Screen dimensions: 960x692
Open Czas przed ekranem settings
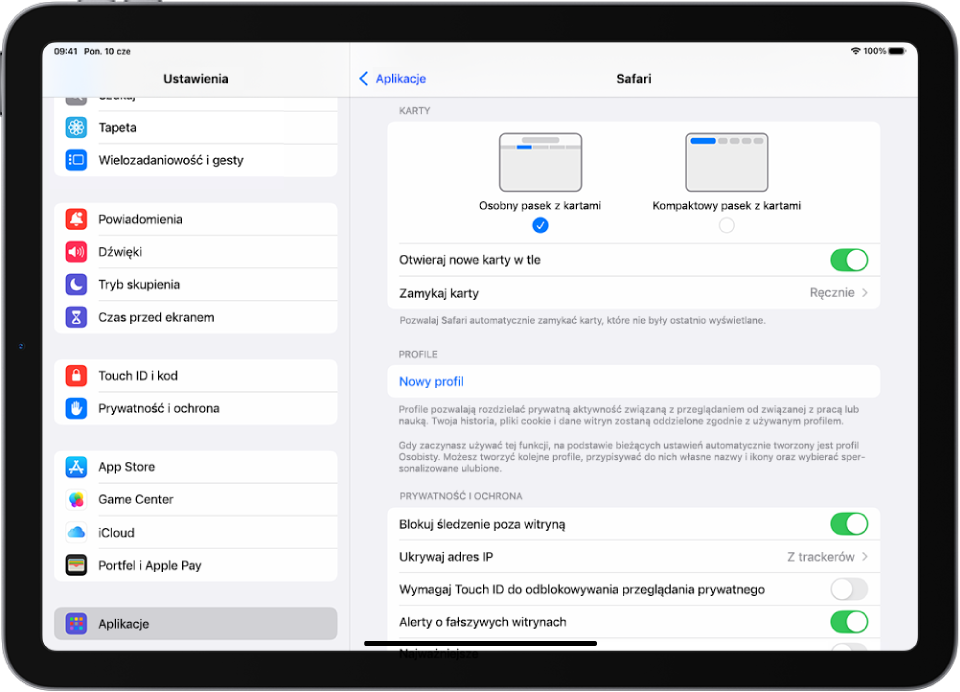click(196, 317)
